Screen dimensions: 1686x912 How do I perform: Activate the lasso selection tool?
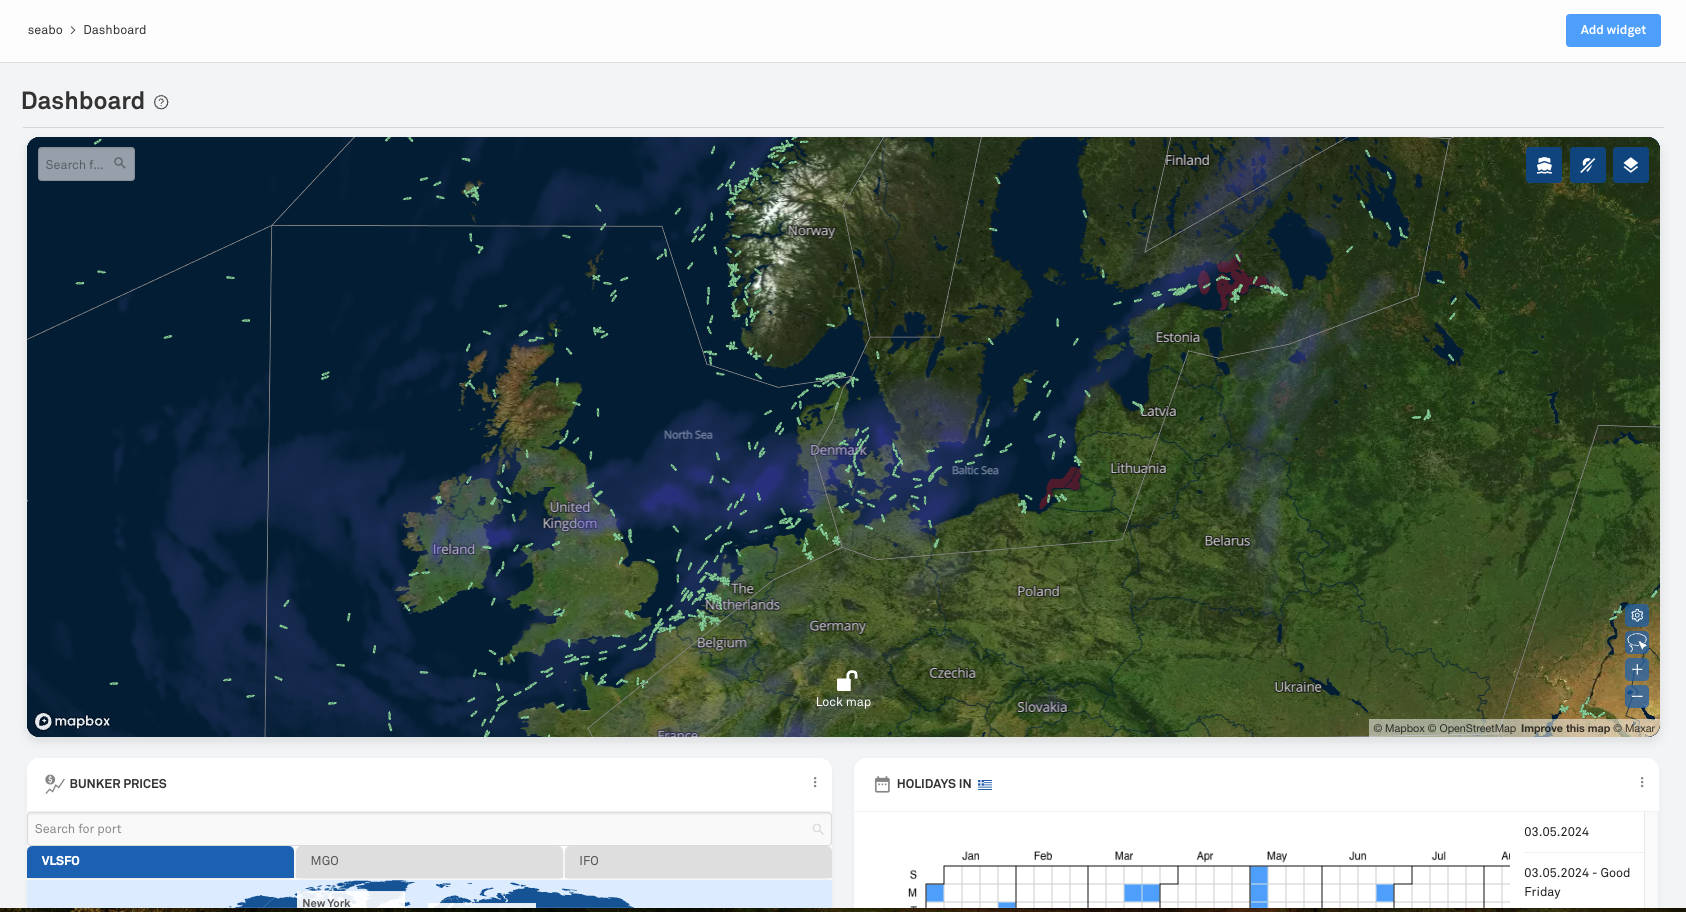click(x=1637, y=642)
